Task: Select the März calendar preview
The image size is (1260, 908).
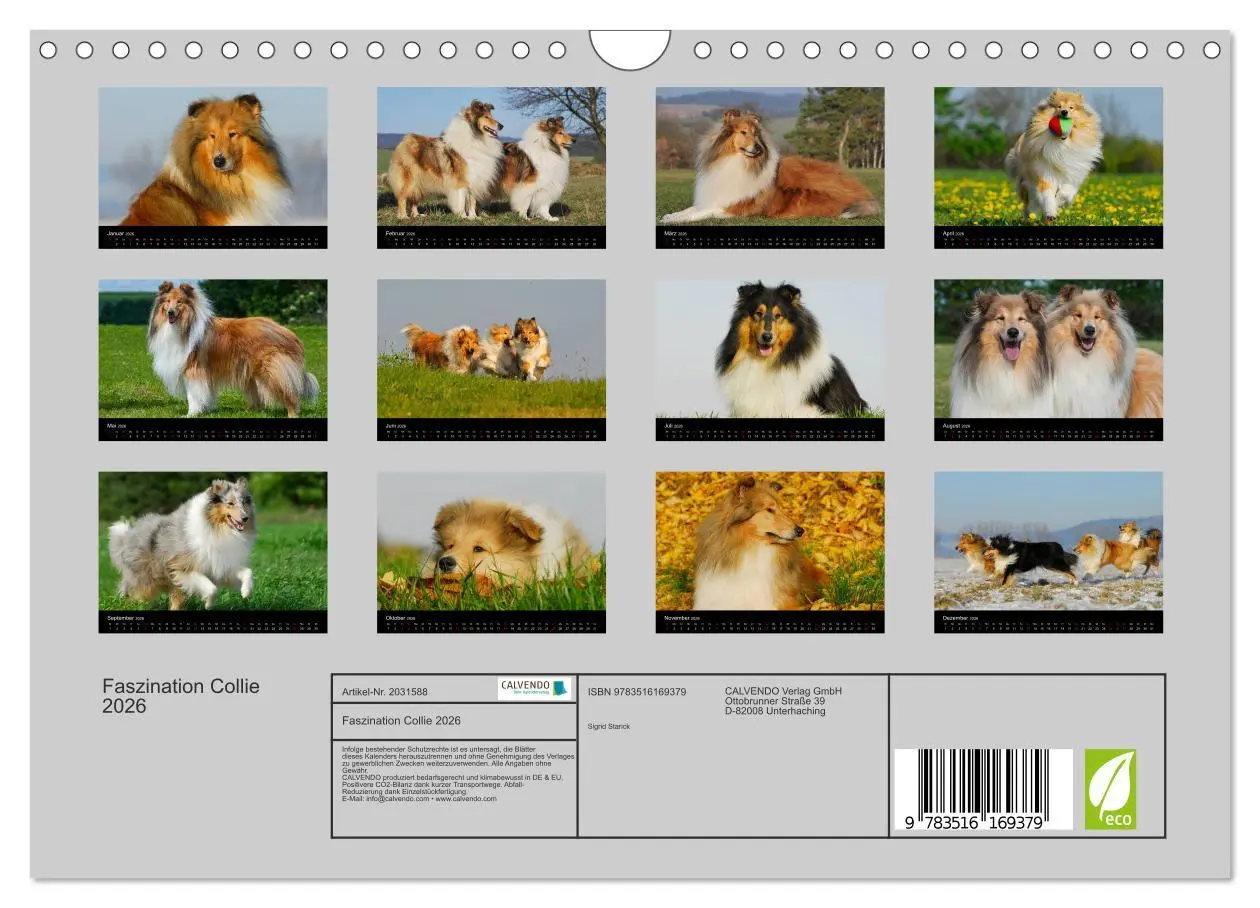Action: pos(770,163)
